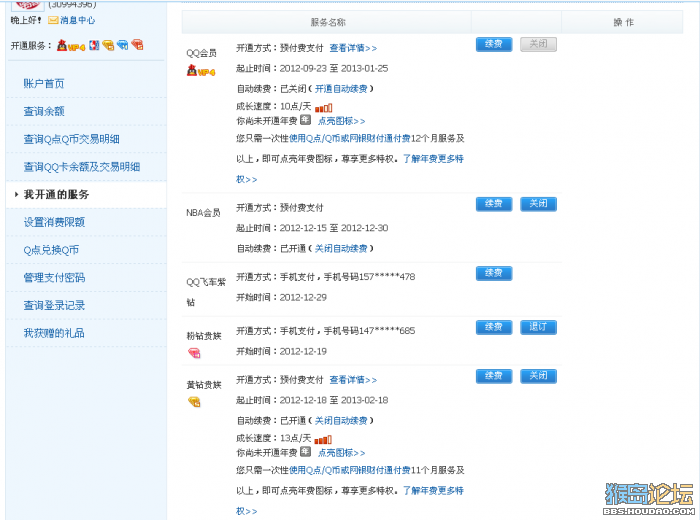
Task: Open the 消息中心 message center link
Action: 77,20
